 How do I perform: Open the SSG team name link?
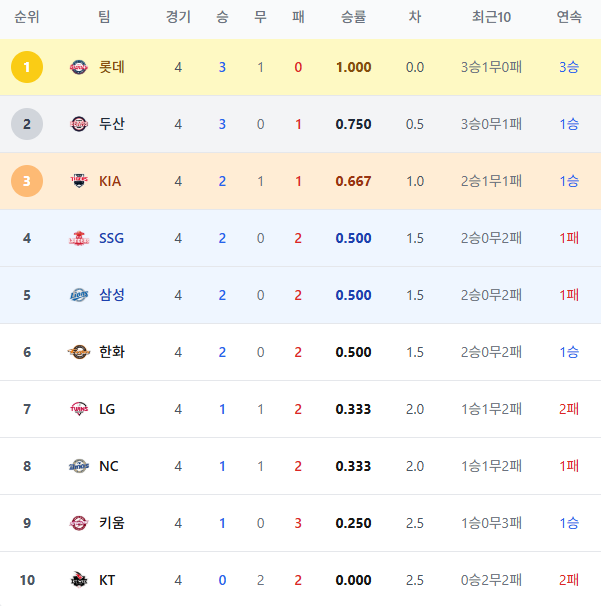pyautogui.click(x=111, y=238)
